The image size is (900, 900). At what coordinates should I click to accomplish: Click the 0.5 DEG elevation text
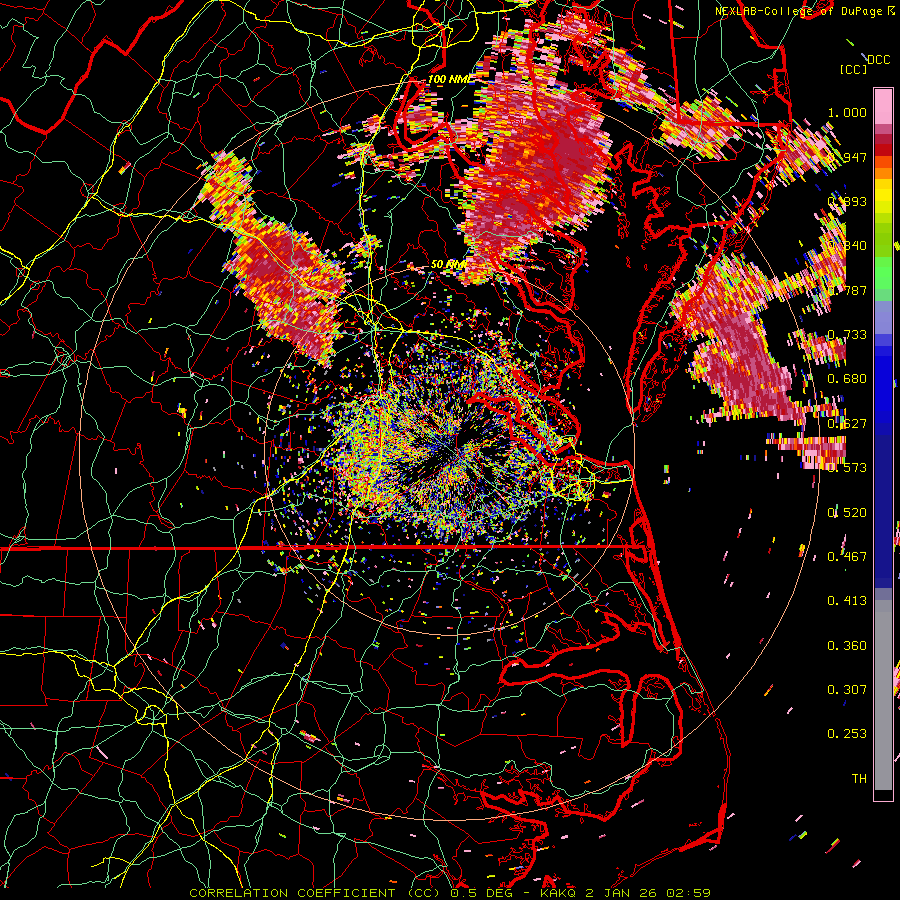(482, 893)
